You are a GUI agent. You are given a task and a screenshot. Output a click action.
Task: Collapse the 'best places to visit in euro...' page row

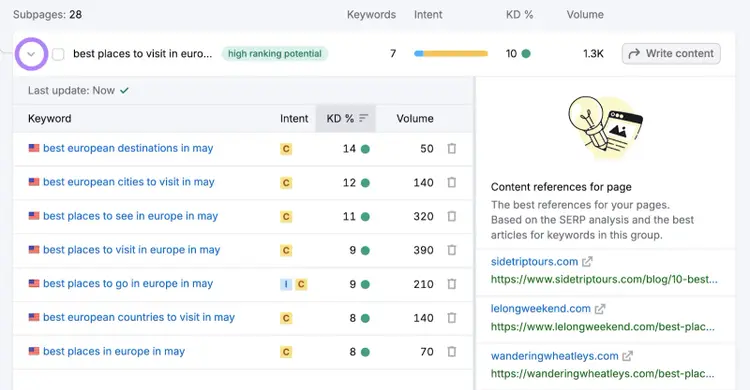31,54
